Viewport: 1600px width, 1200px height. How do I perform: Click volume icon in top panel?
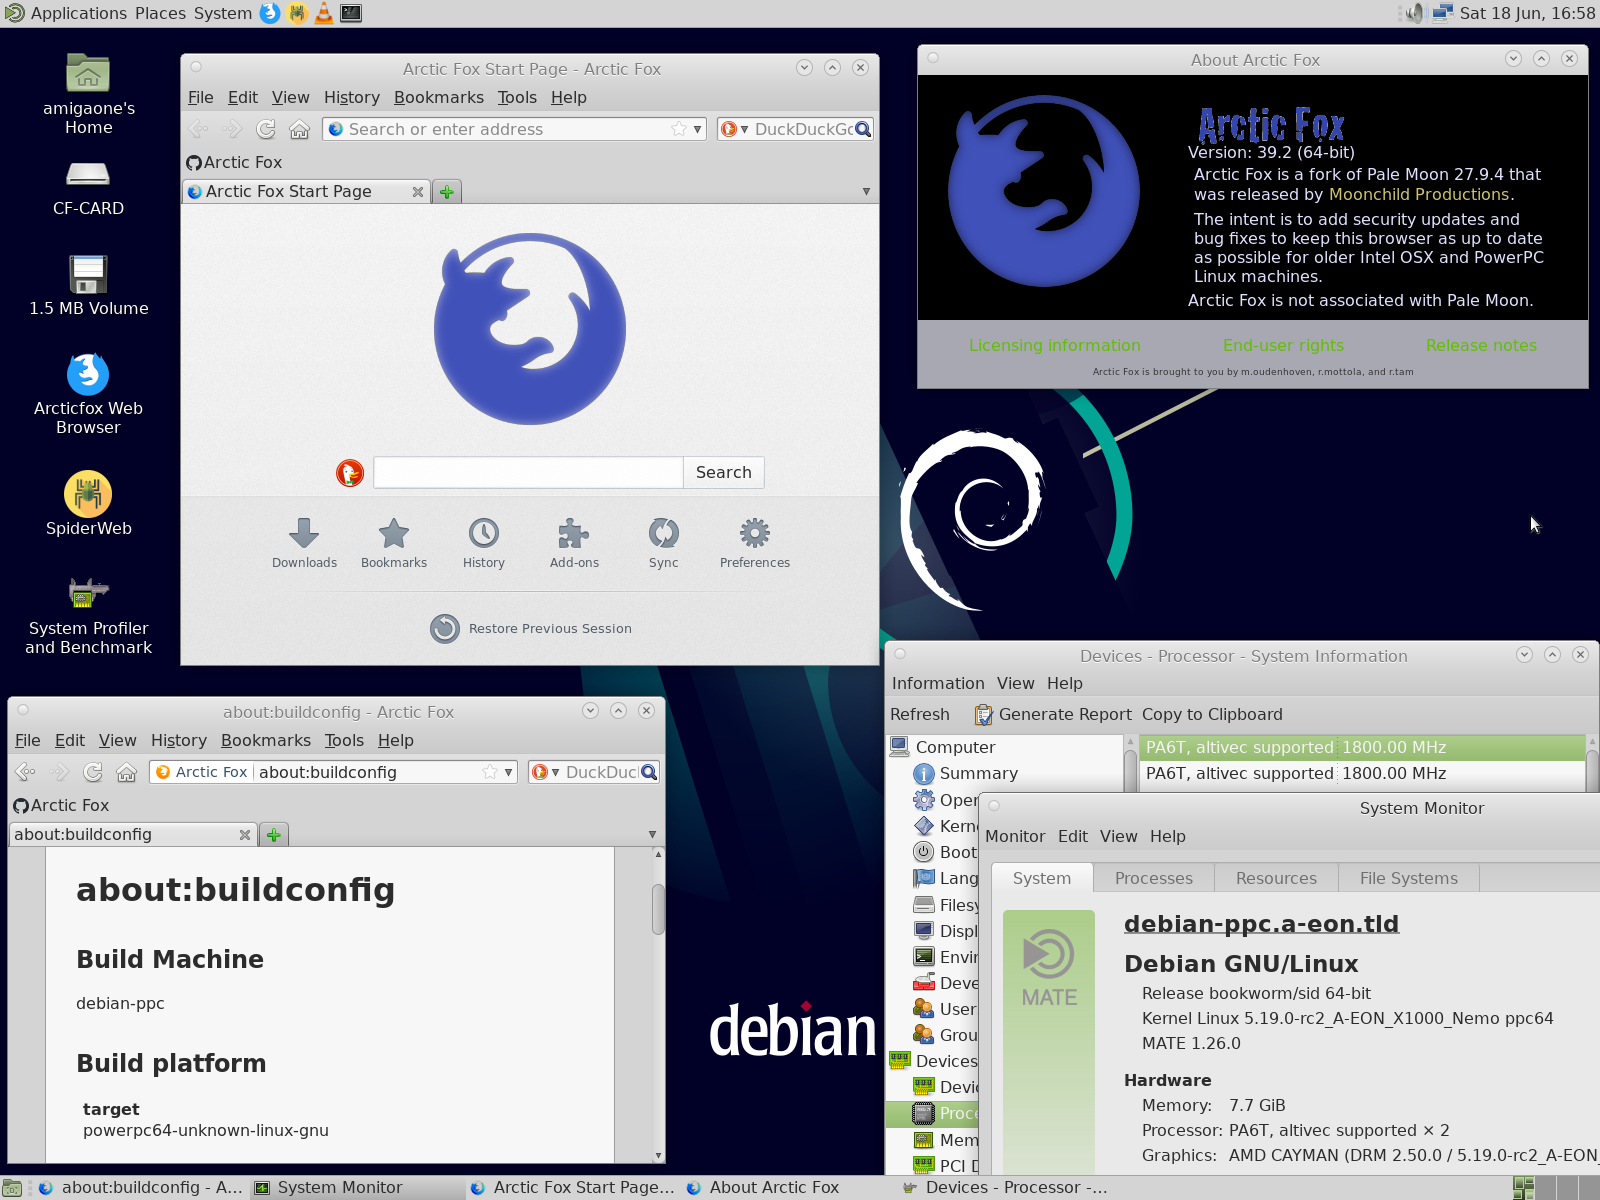pyautogui.click(x=1414, y=13)
